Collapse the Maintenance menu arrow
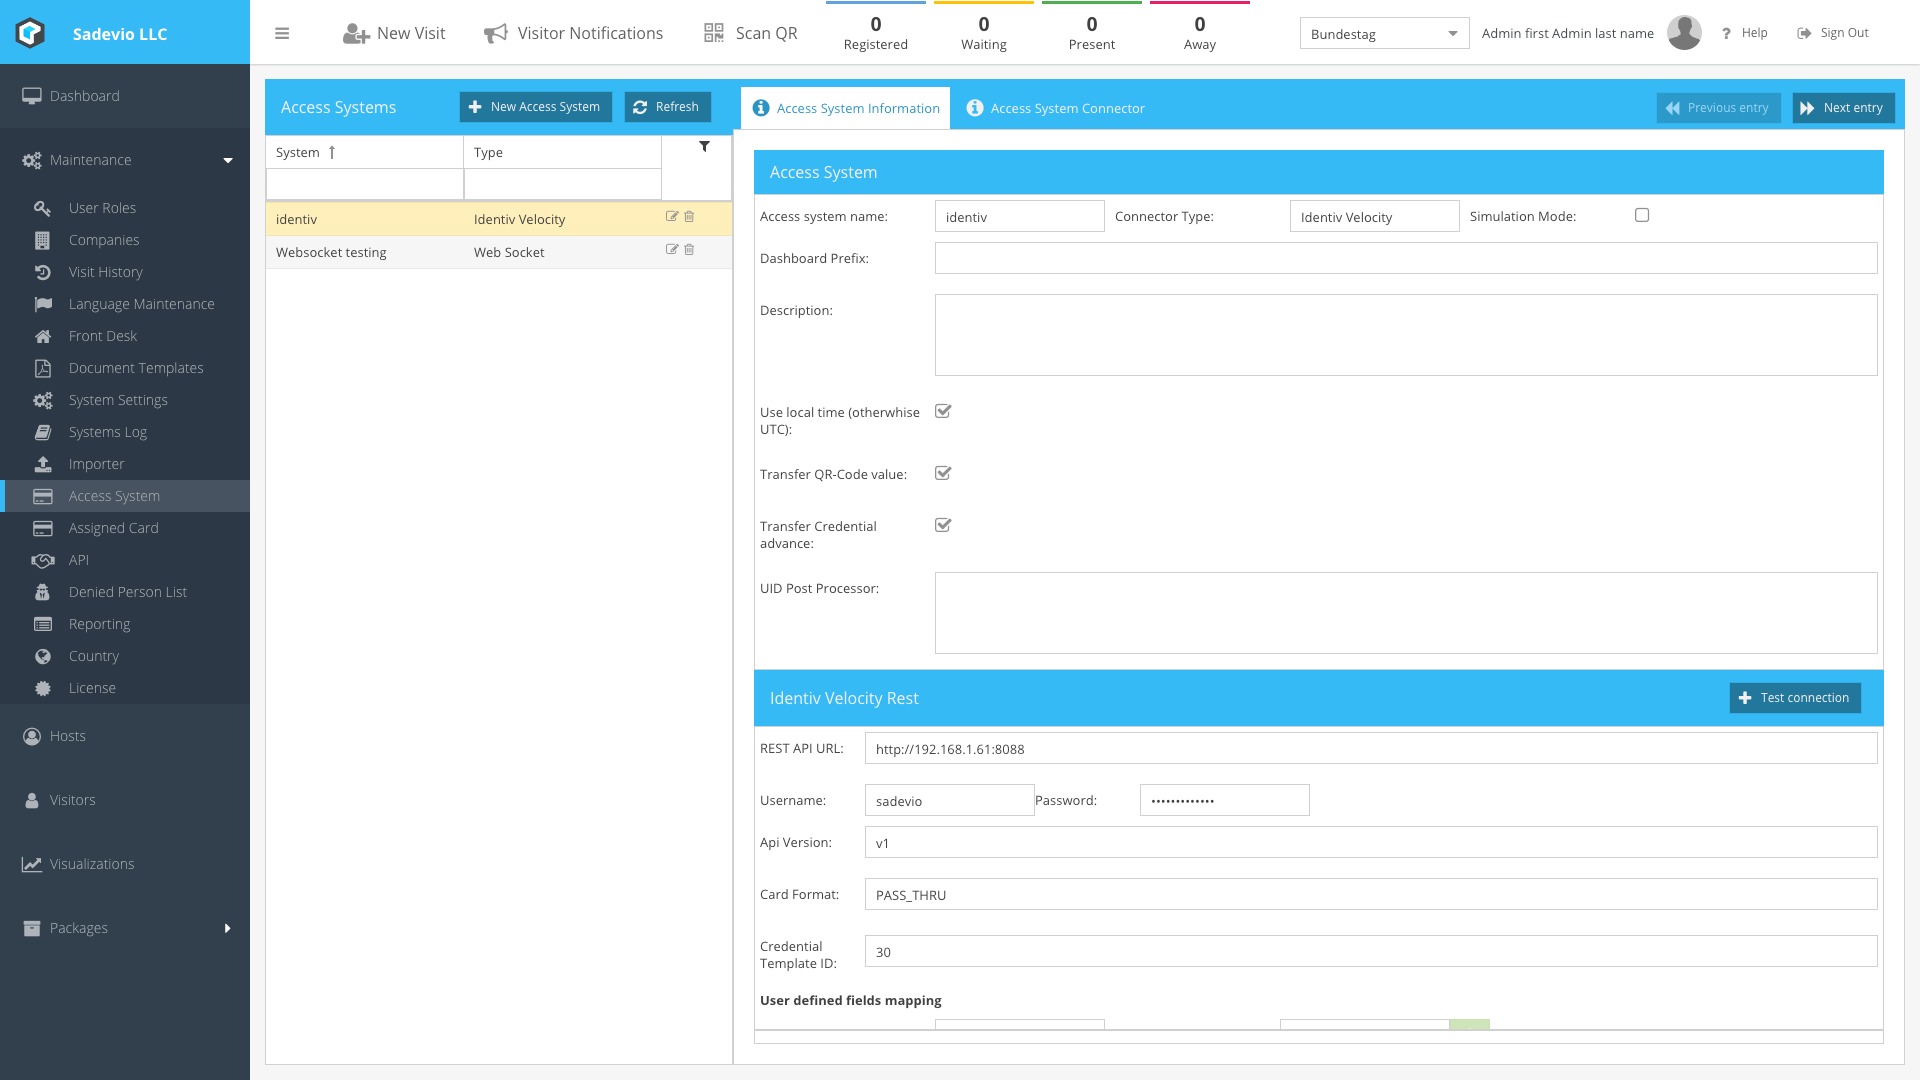1920x1080 pixels. [228, 160]
